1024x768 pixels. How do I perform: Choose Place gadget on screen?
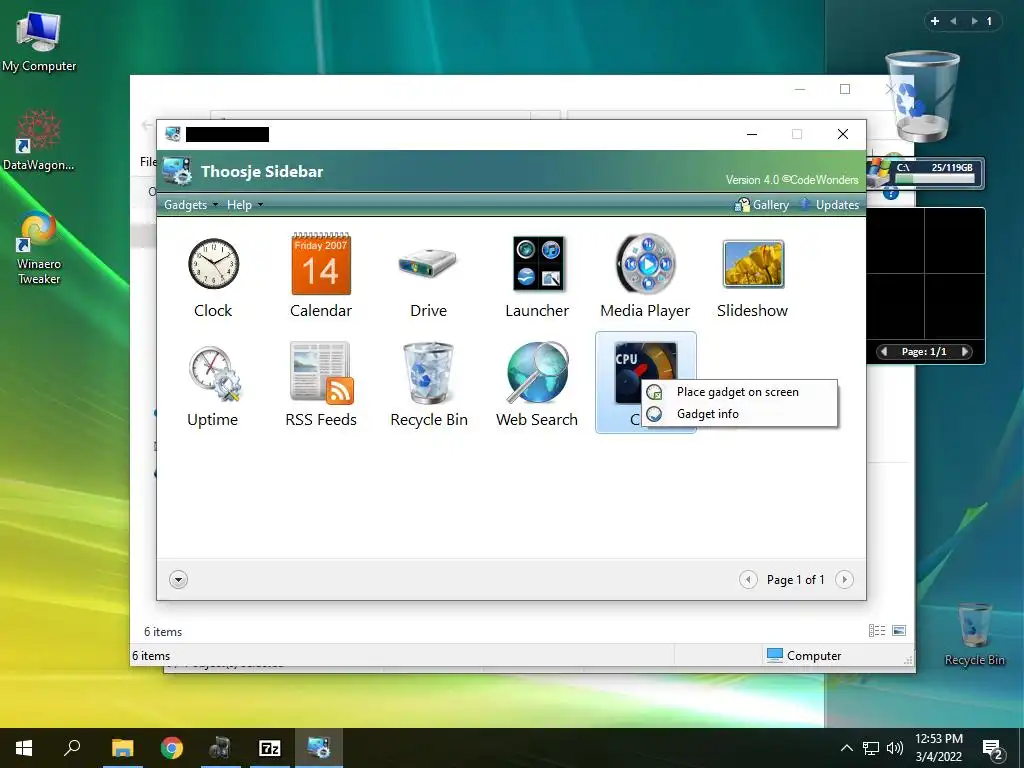pos(739,392)
